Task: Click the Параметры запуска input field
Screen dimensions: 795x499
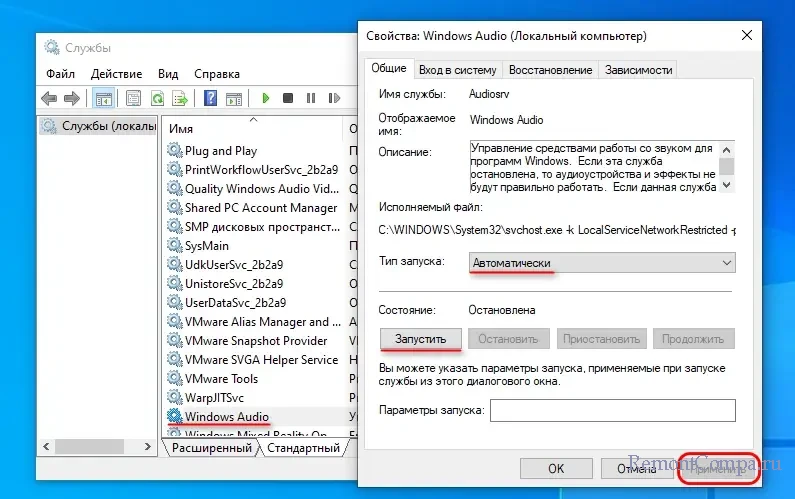Action: [612, 410]
